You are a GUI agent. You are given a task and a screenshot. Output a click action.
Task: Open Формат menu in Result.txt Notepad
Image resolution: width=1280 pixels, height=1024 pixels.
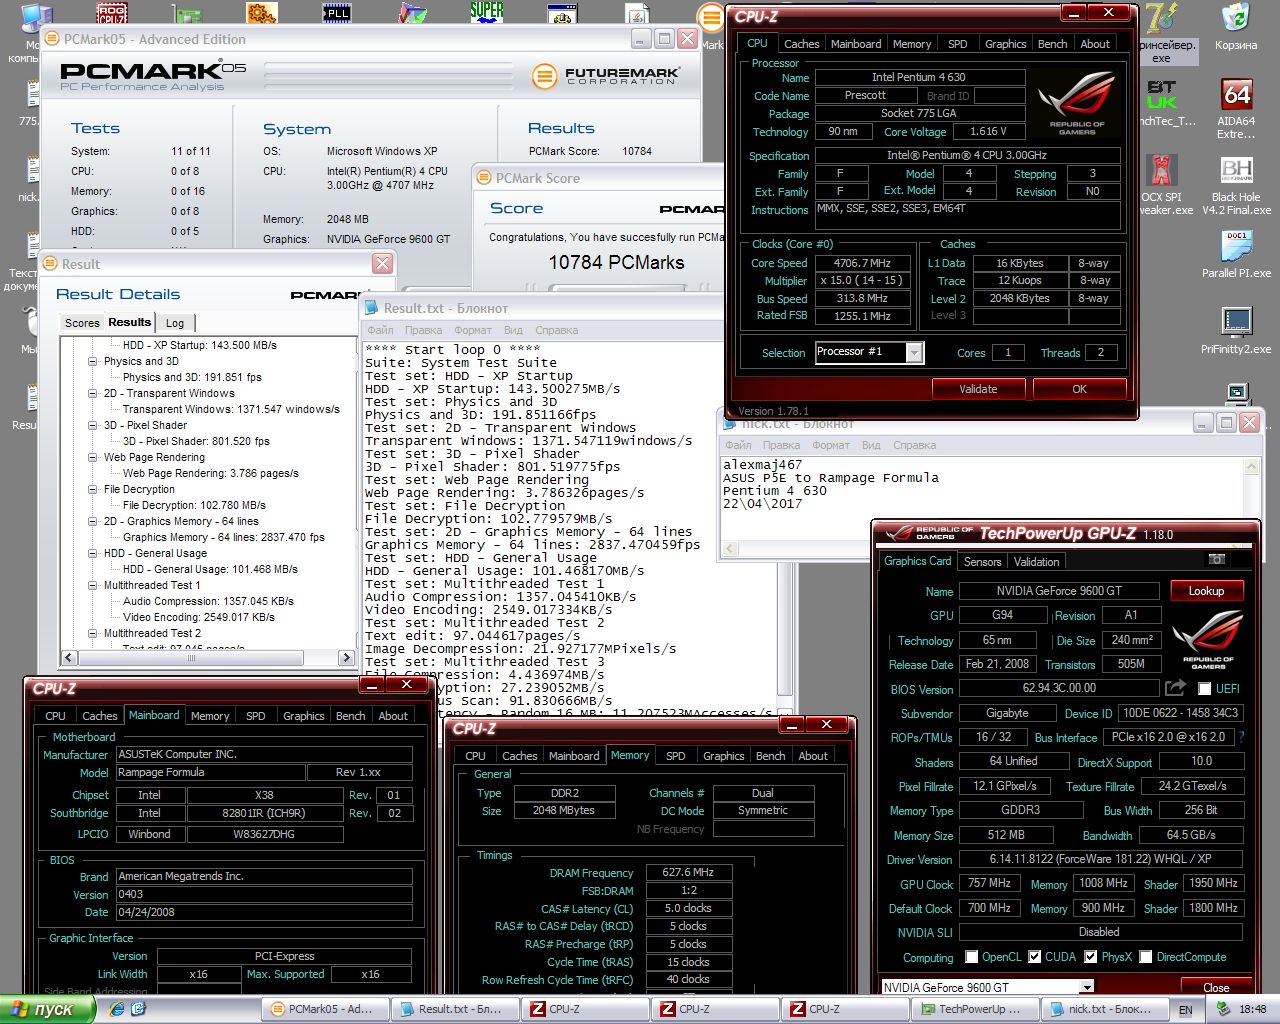click(473, 330)
